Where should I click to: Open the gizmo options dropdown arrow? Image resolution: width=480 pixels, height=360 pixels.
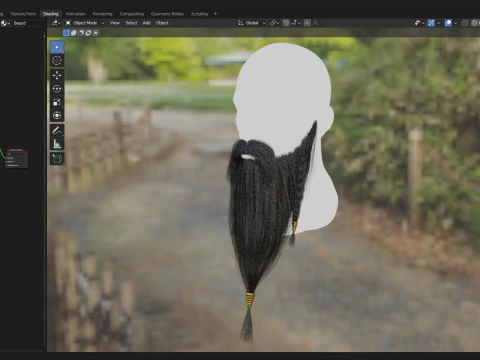pos(438,23)
